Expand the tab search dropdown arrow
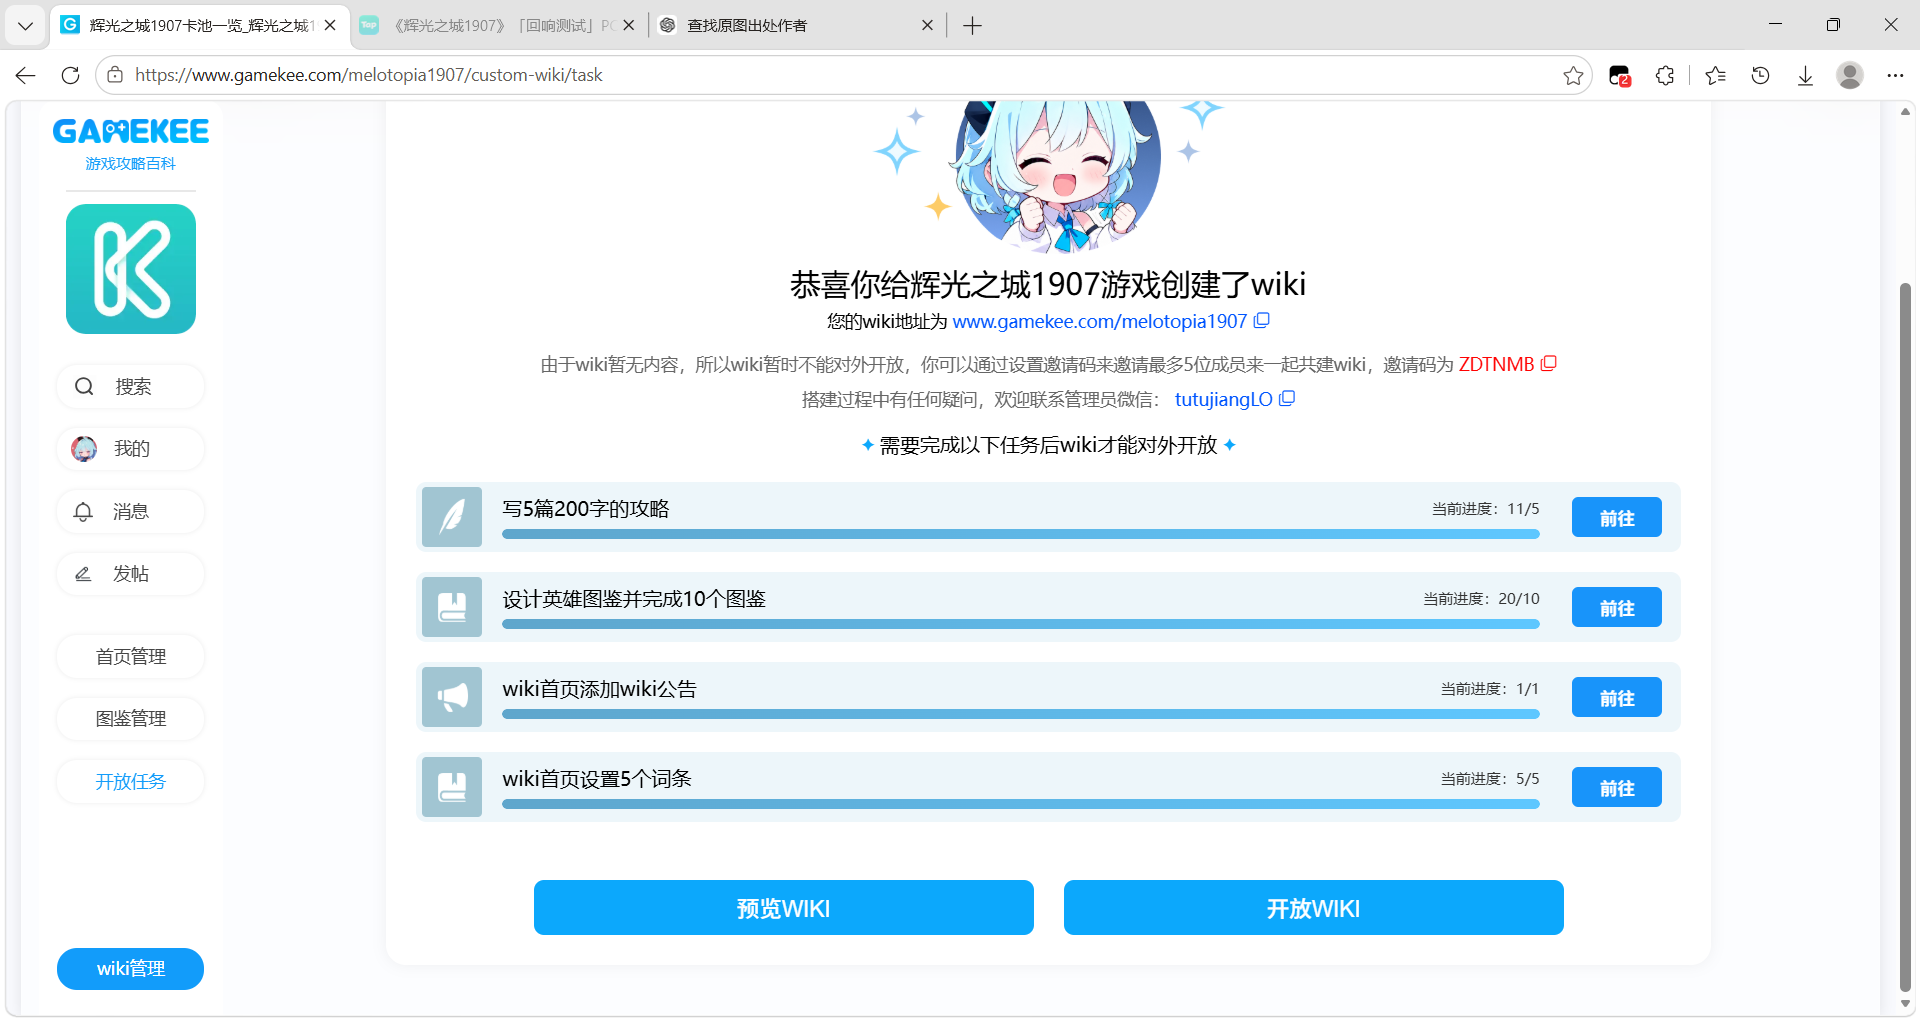This screenshot has height=1020, width=1920. 25,26
